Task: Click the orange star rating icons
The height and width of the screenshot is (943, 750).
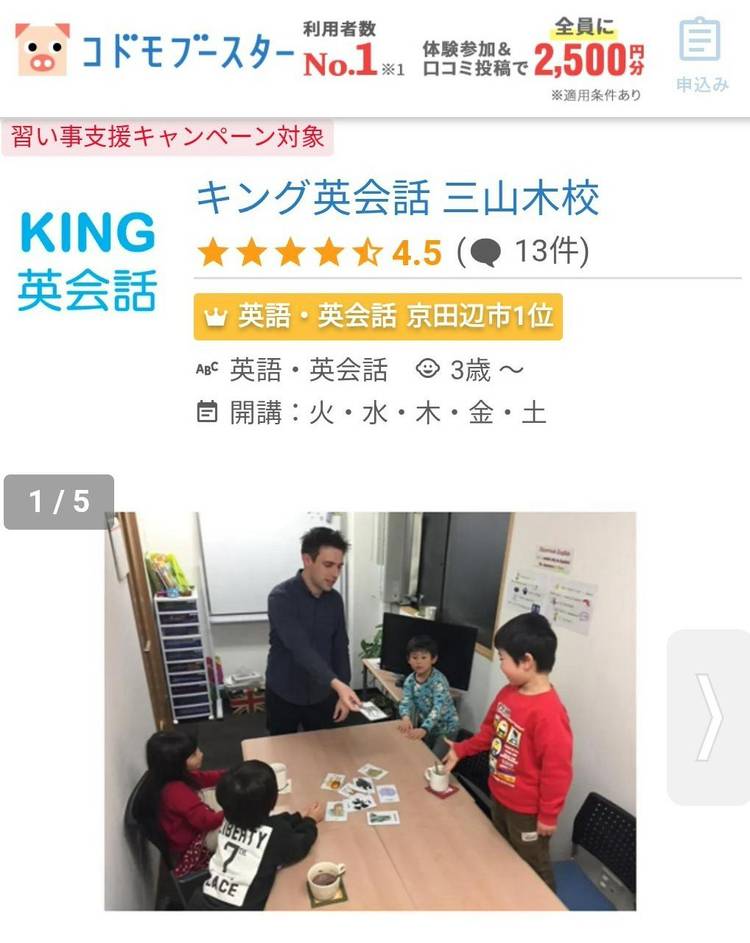Action: pyautogui.click(x=290, y=252)
